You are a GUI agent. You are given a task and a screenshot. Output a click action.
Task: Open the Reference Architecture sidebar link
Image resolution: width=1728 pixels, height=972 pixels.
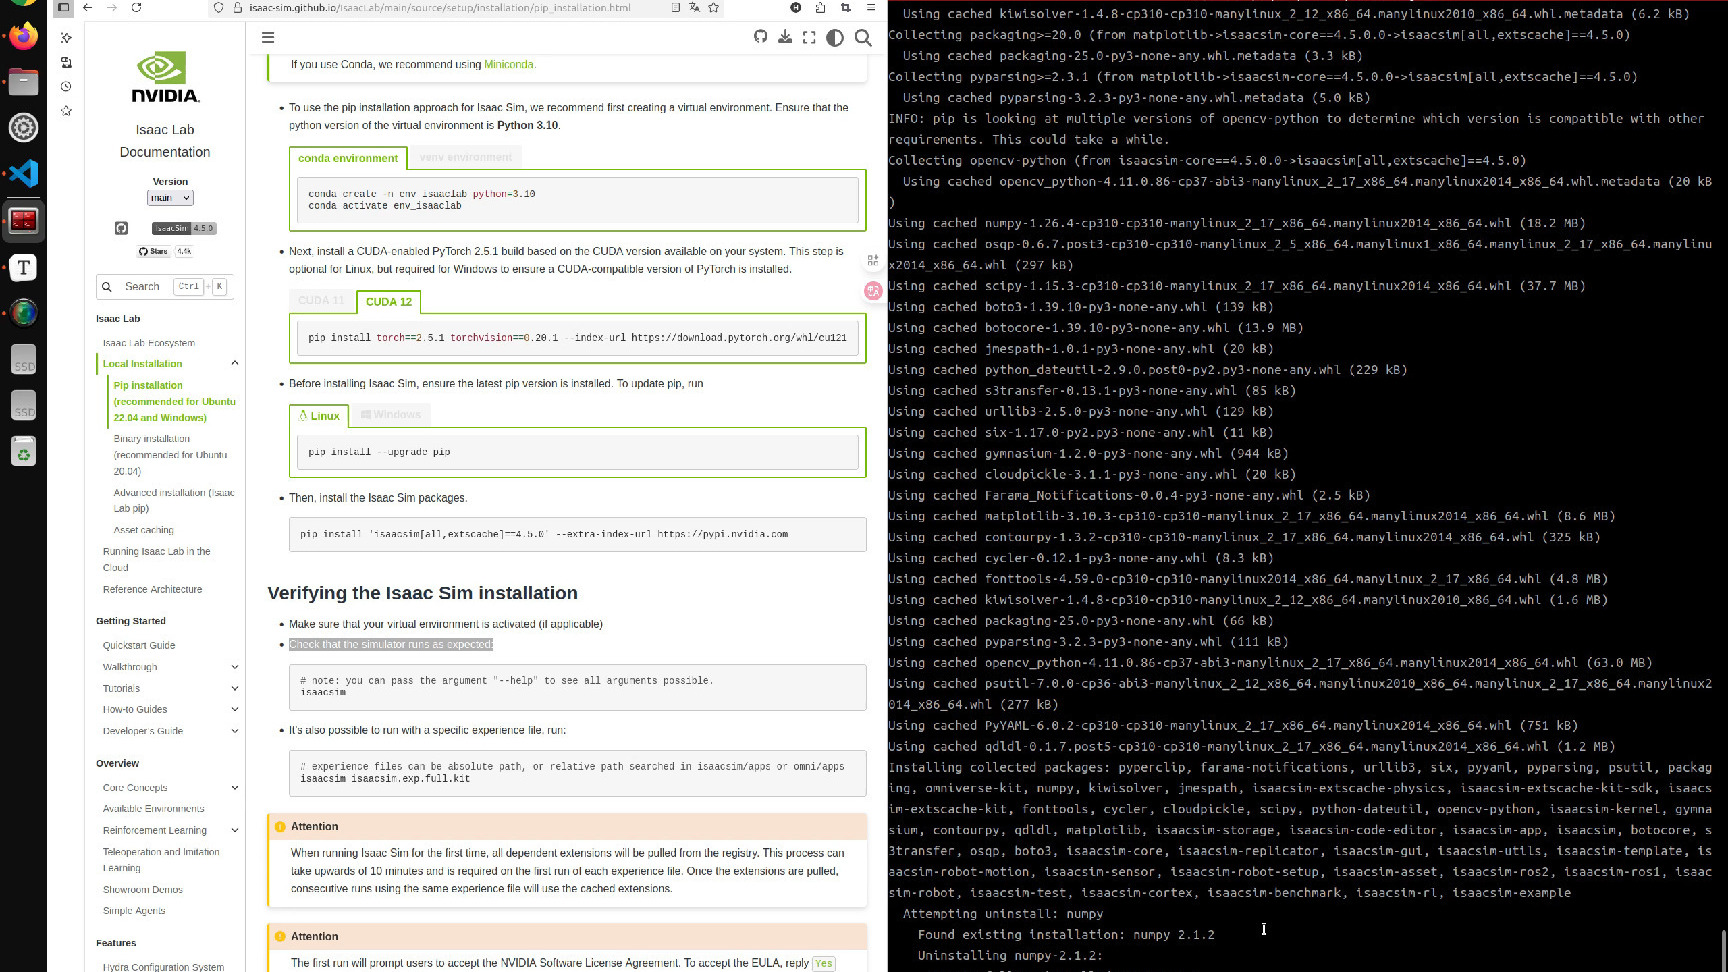(152, 589)
